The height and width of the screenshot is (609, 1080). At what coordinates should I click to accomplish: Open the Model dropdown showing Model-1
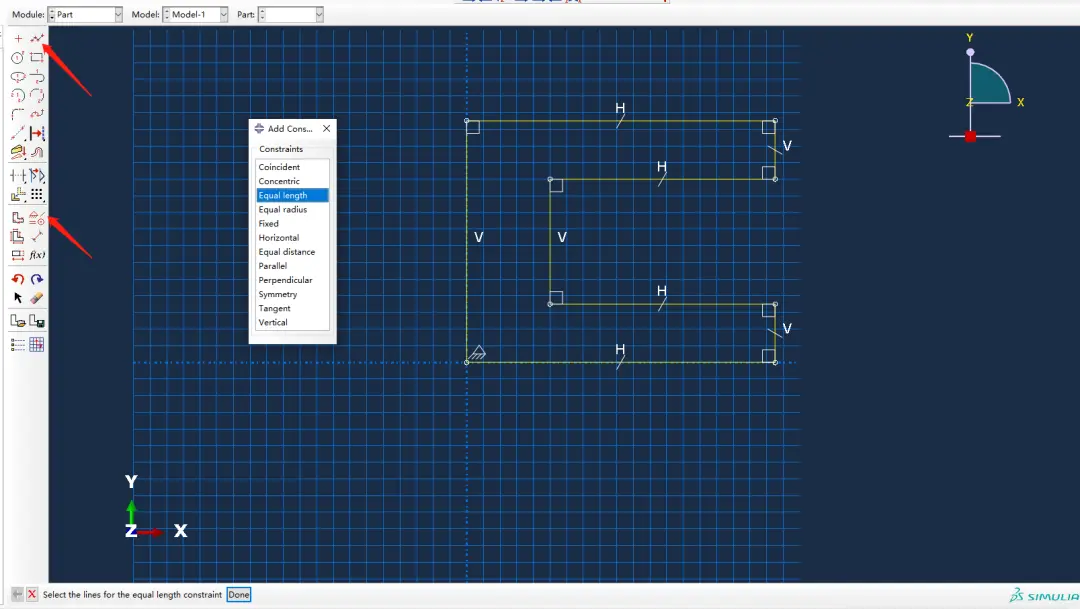[x=195, y=14]
